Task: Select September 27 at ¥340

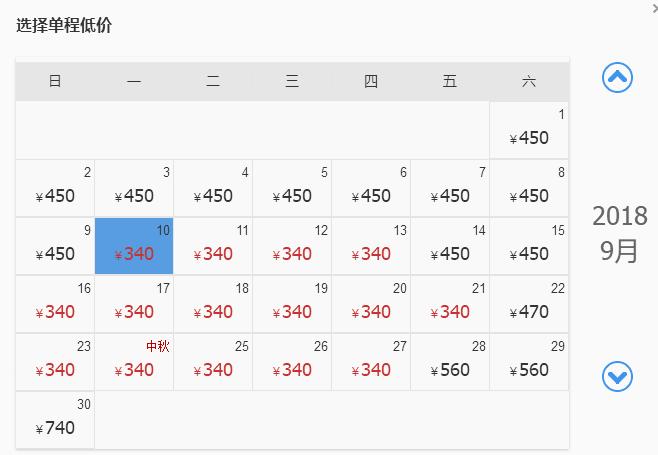Action: [371, 362]
